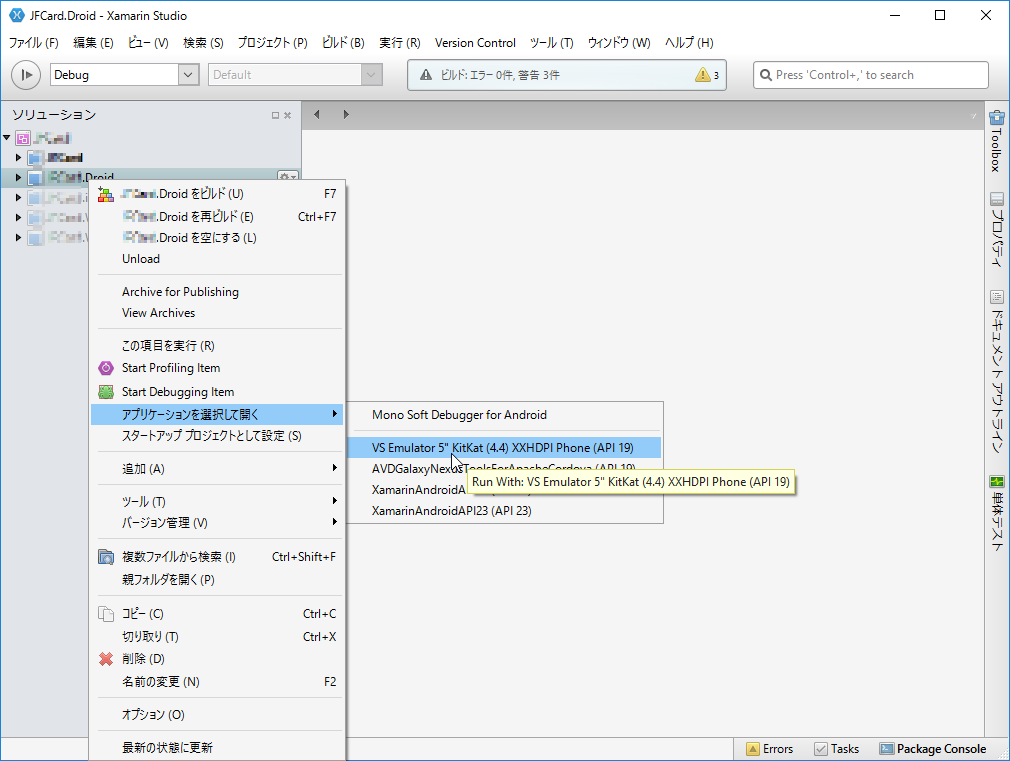Choose 親フォルダを開く (P)

point(217,579)
